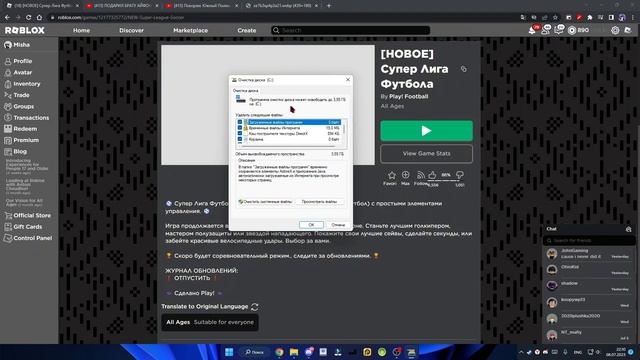Uncheck the first checkbox in Disk Cleanup list

pos(240,122)
